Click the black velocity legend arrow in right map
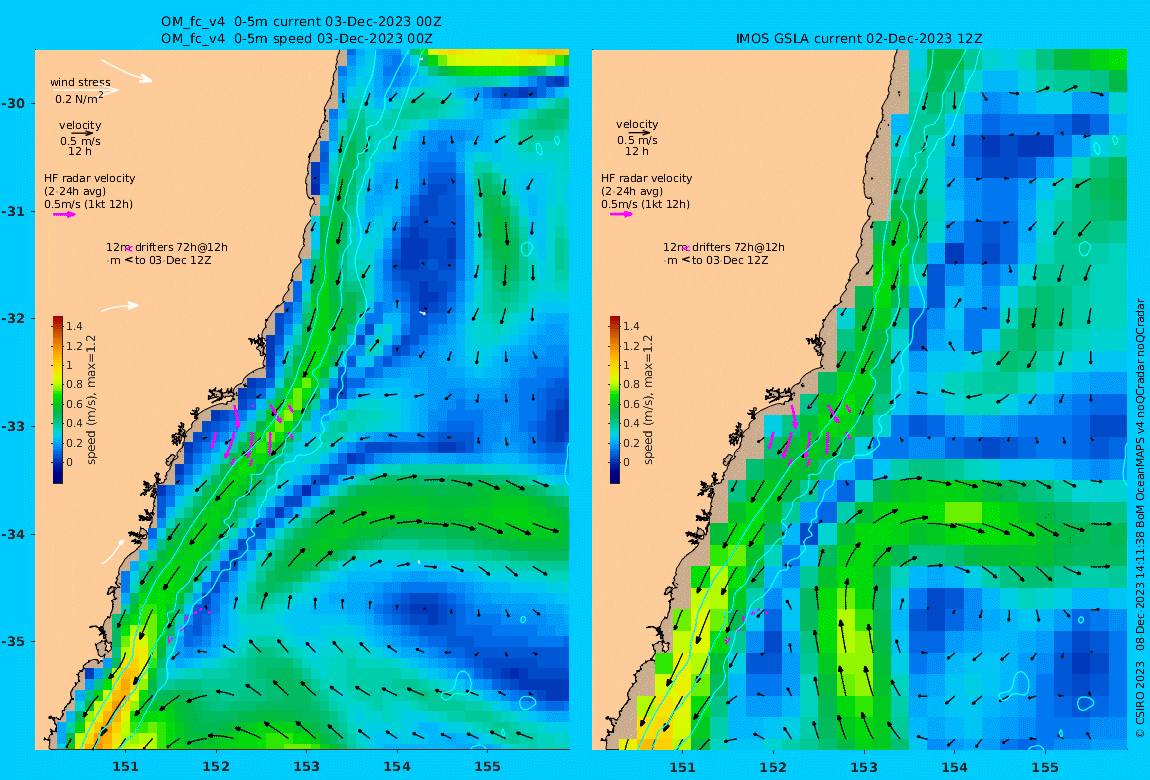This screenshot has height=780, width=1150. pos(639,133)
